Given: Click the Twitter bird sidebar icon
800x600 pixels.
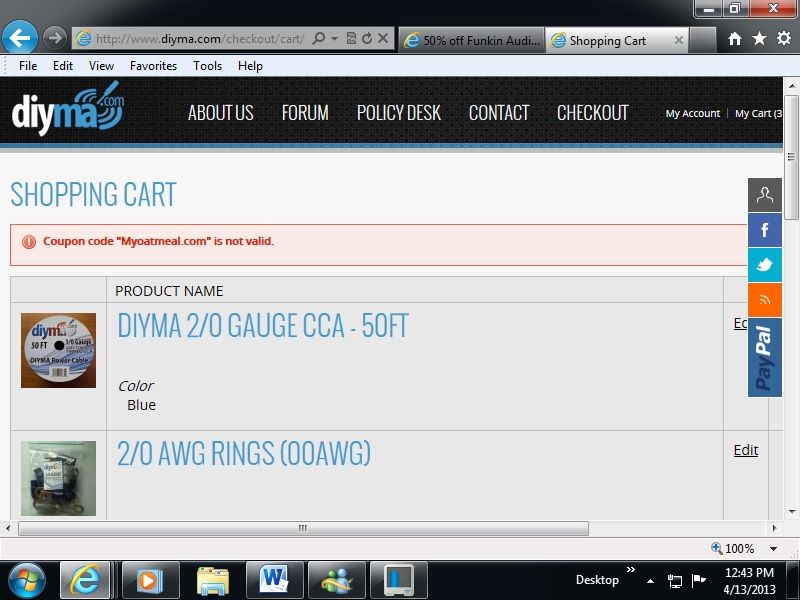Looking at the screenshot, I should pyautogui.click(x=765, y=265).
